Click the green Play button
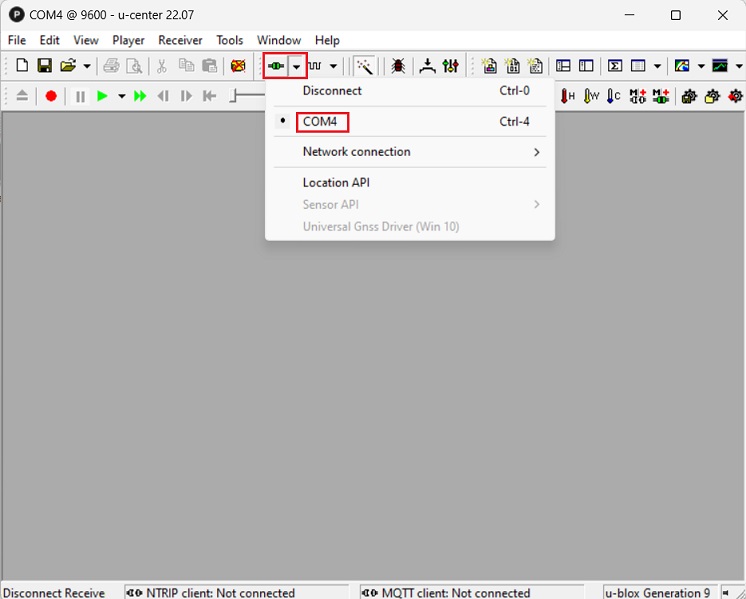This screenshot has width=746, height=599. tap(102, 96)
